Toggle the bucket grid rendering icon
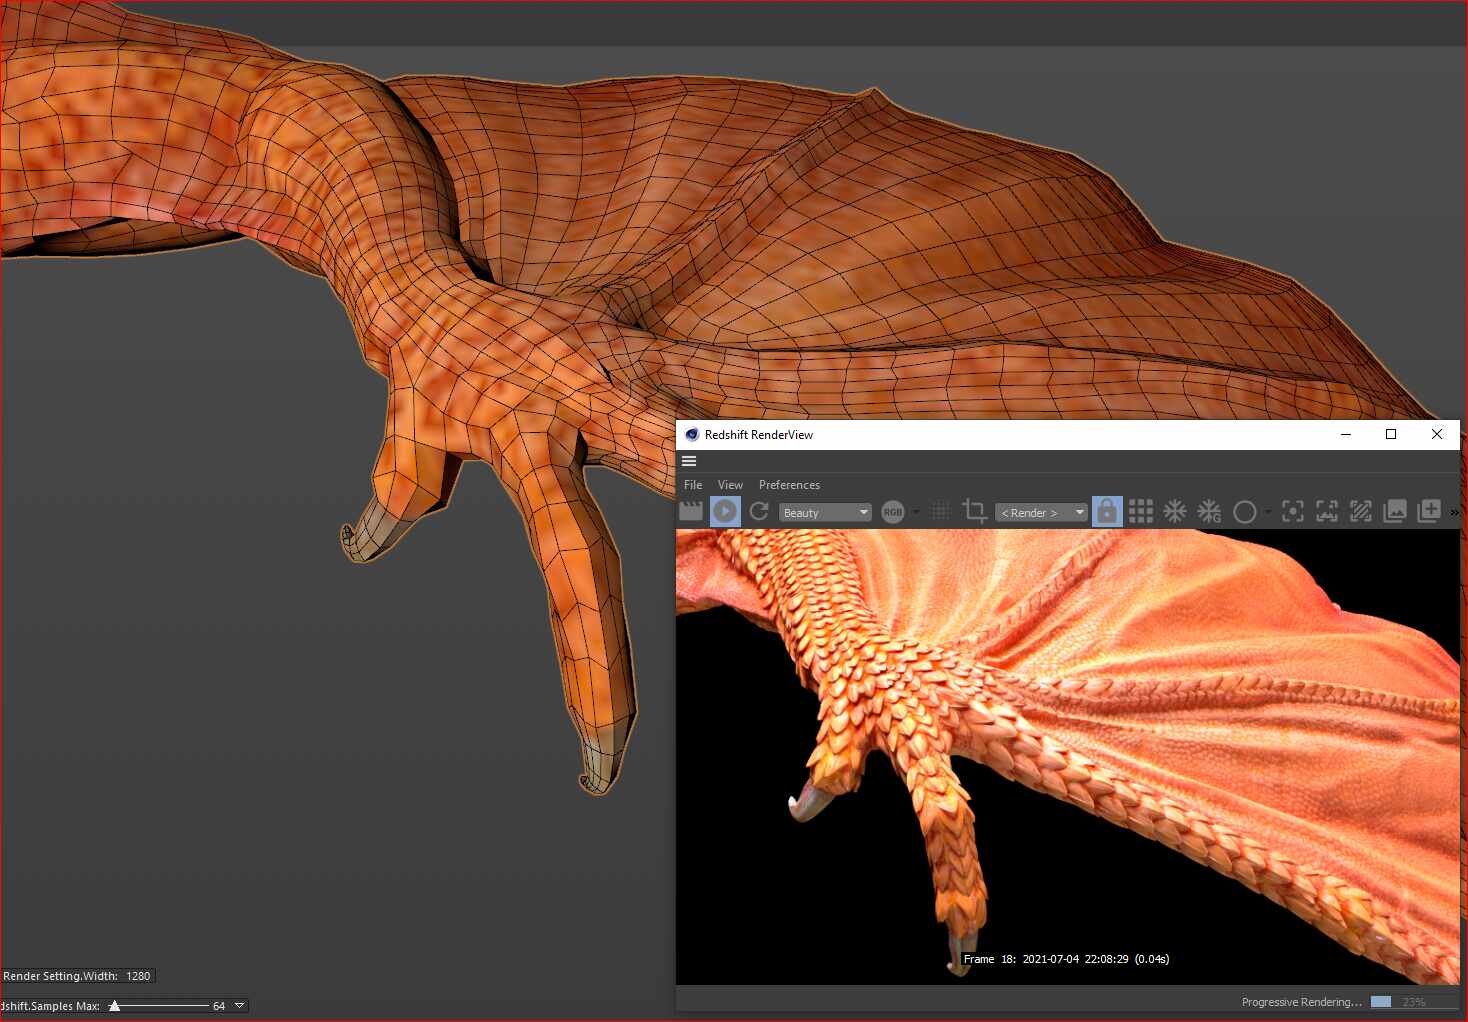The height and width of the screenshot is (1022, 1468). click(1140, 512)
